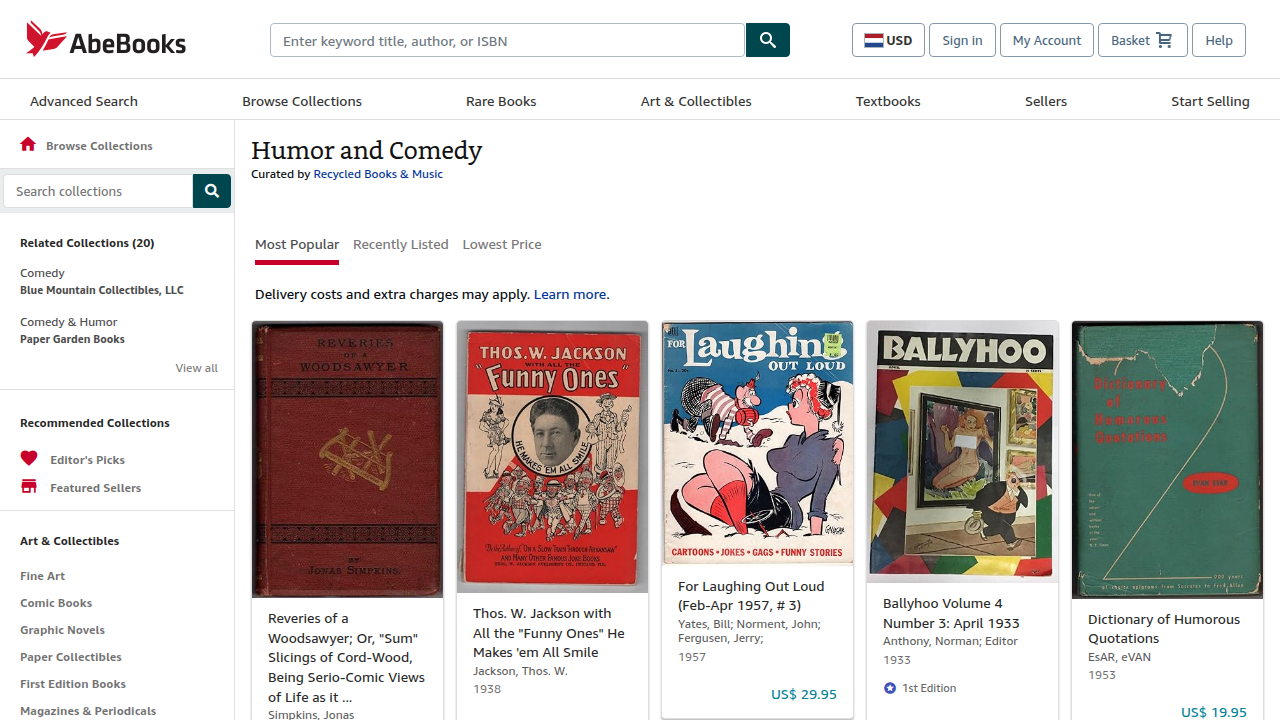
Task: Open the For Laughing Out Loud cover image
Action: coord(757,443)
